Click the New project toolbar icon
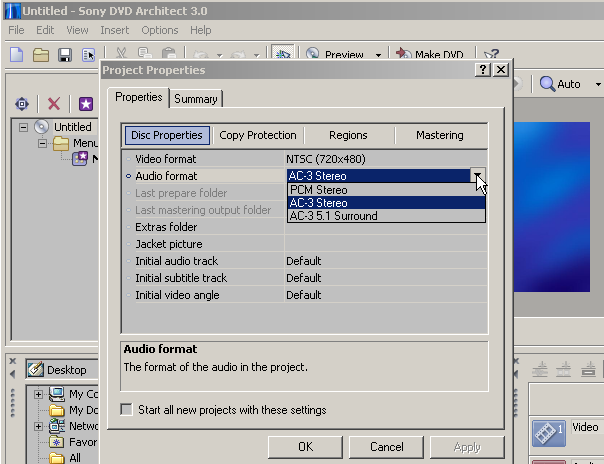Screen dimensions: 604x464 click(16, 55)
